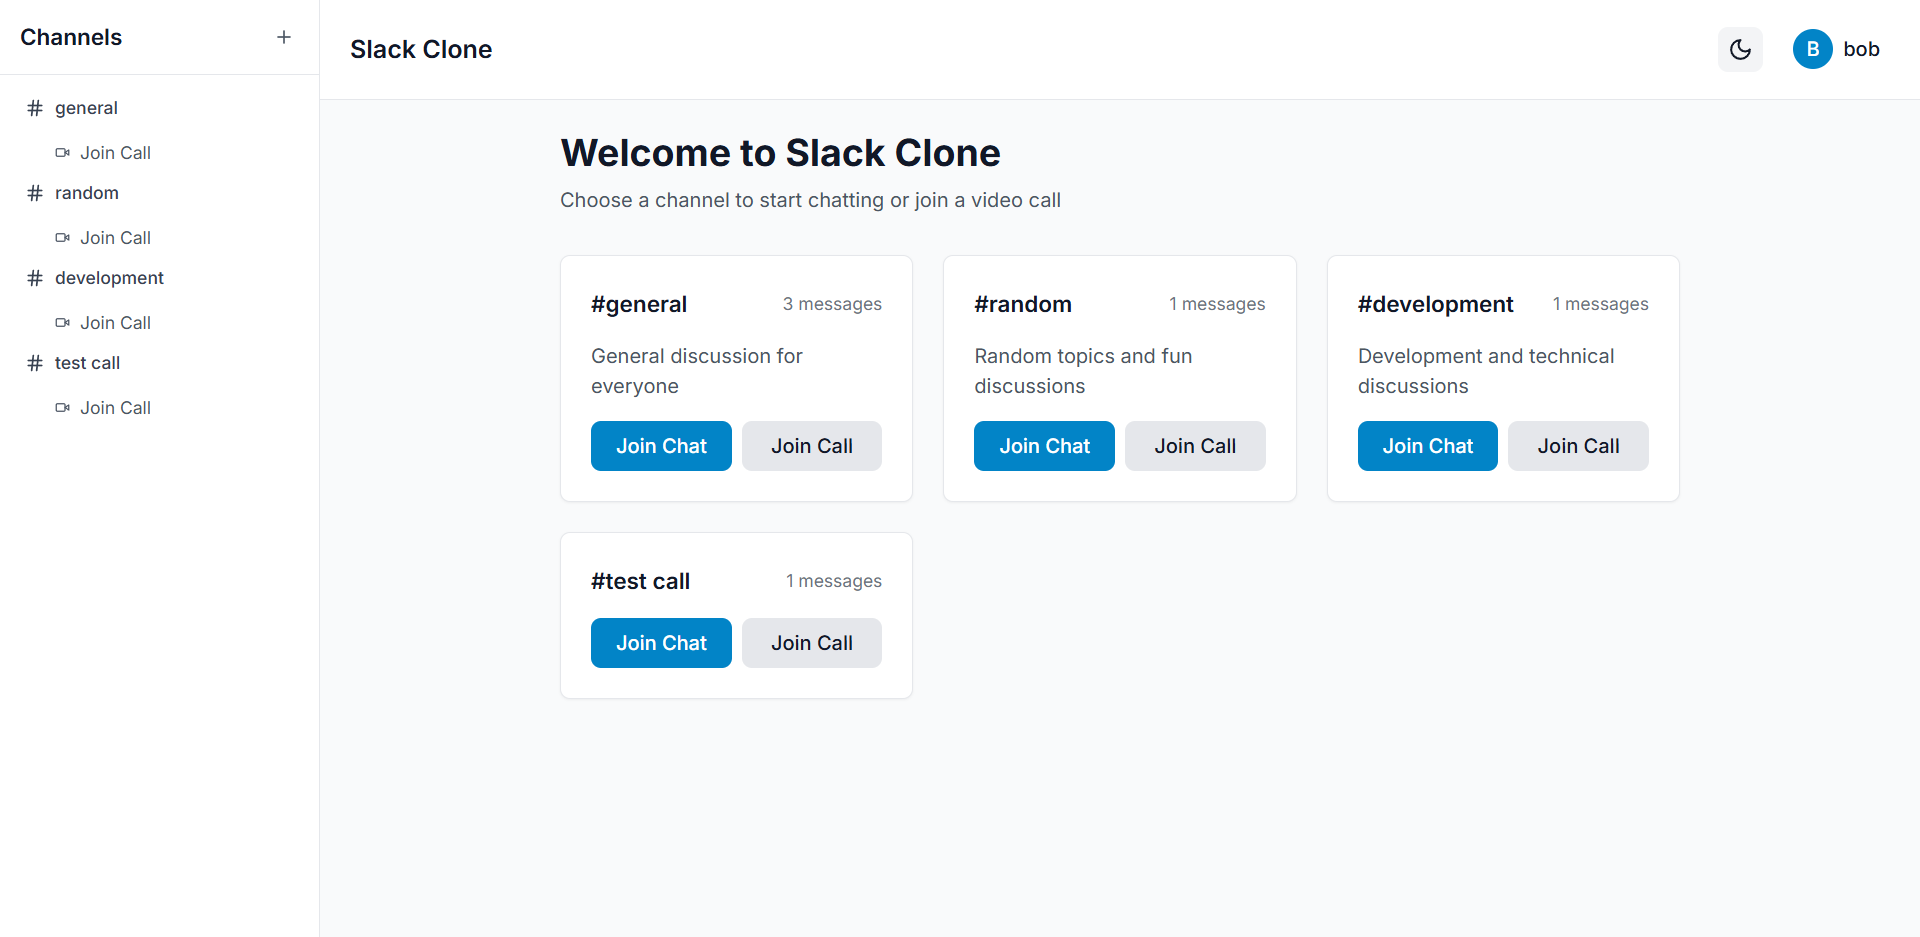The width and height of the screenshot is (1920, 937).
Task: Click video camera icon under random channel
Action: click(x=62, y=238)
